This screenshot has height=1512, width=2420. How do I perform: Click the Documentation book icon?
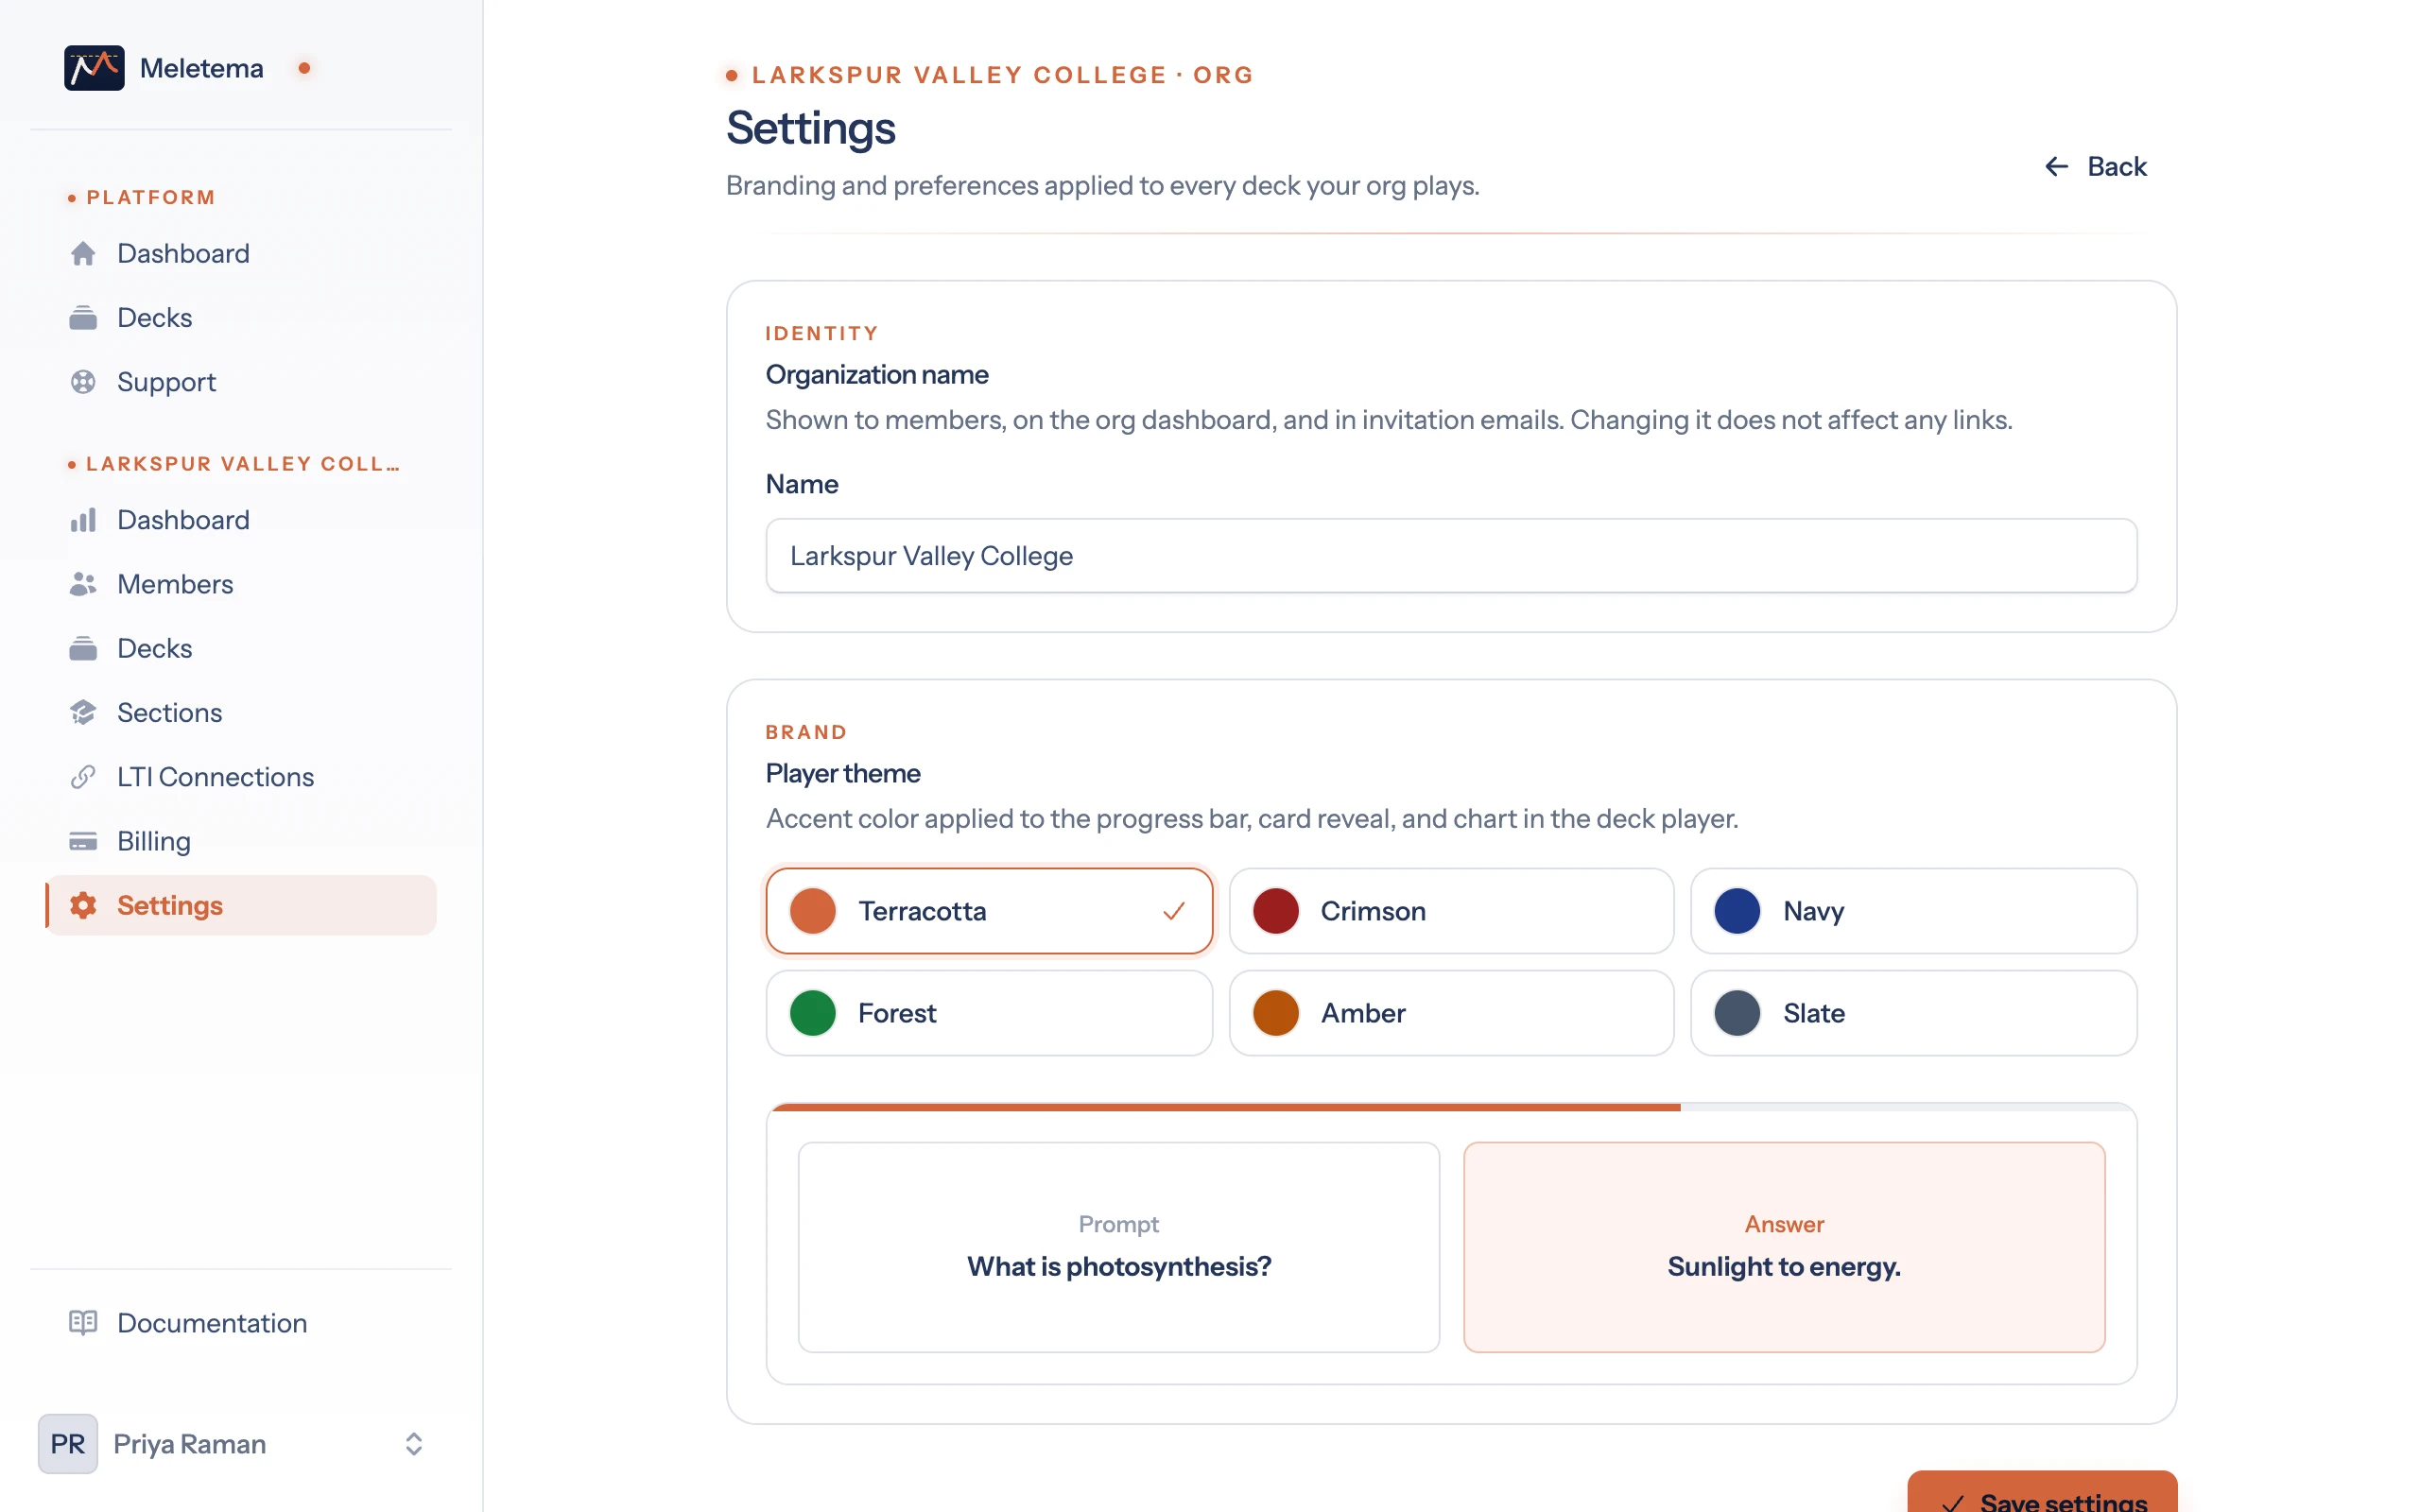(x=83, y=1323)
